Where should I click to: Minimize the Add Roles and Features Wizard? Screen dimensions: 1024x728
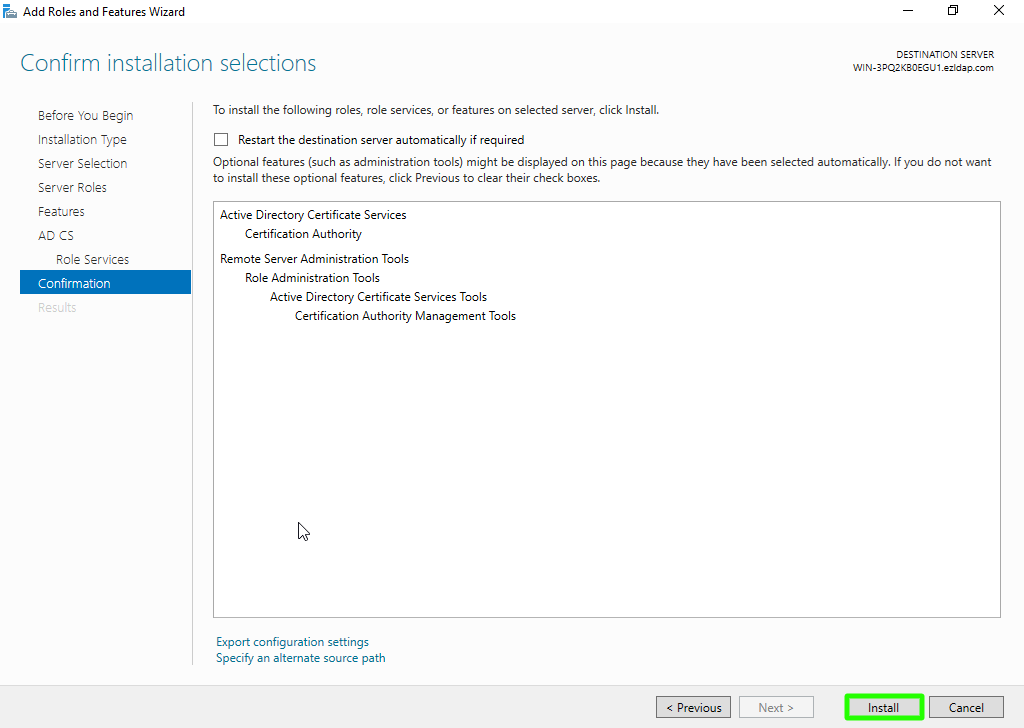(907, 11)
